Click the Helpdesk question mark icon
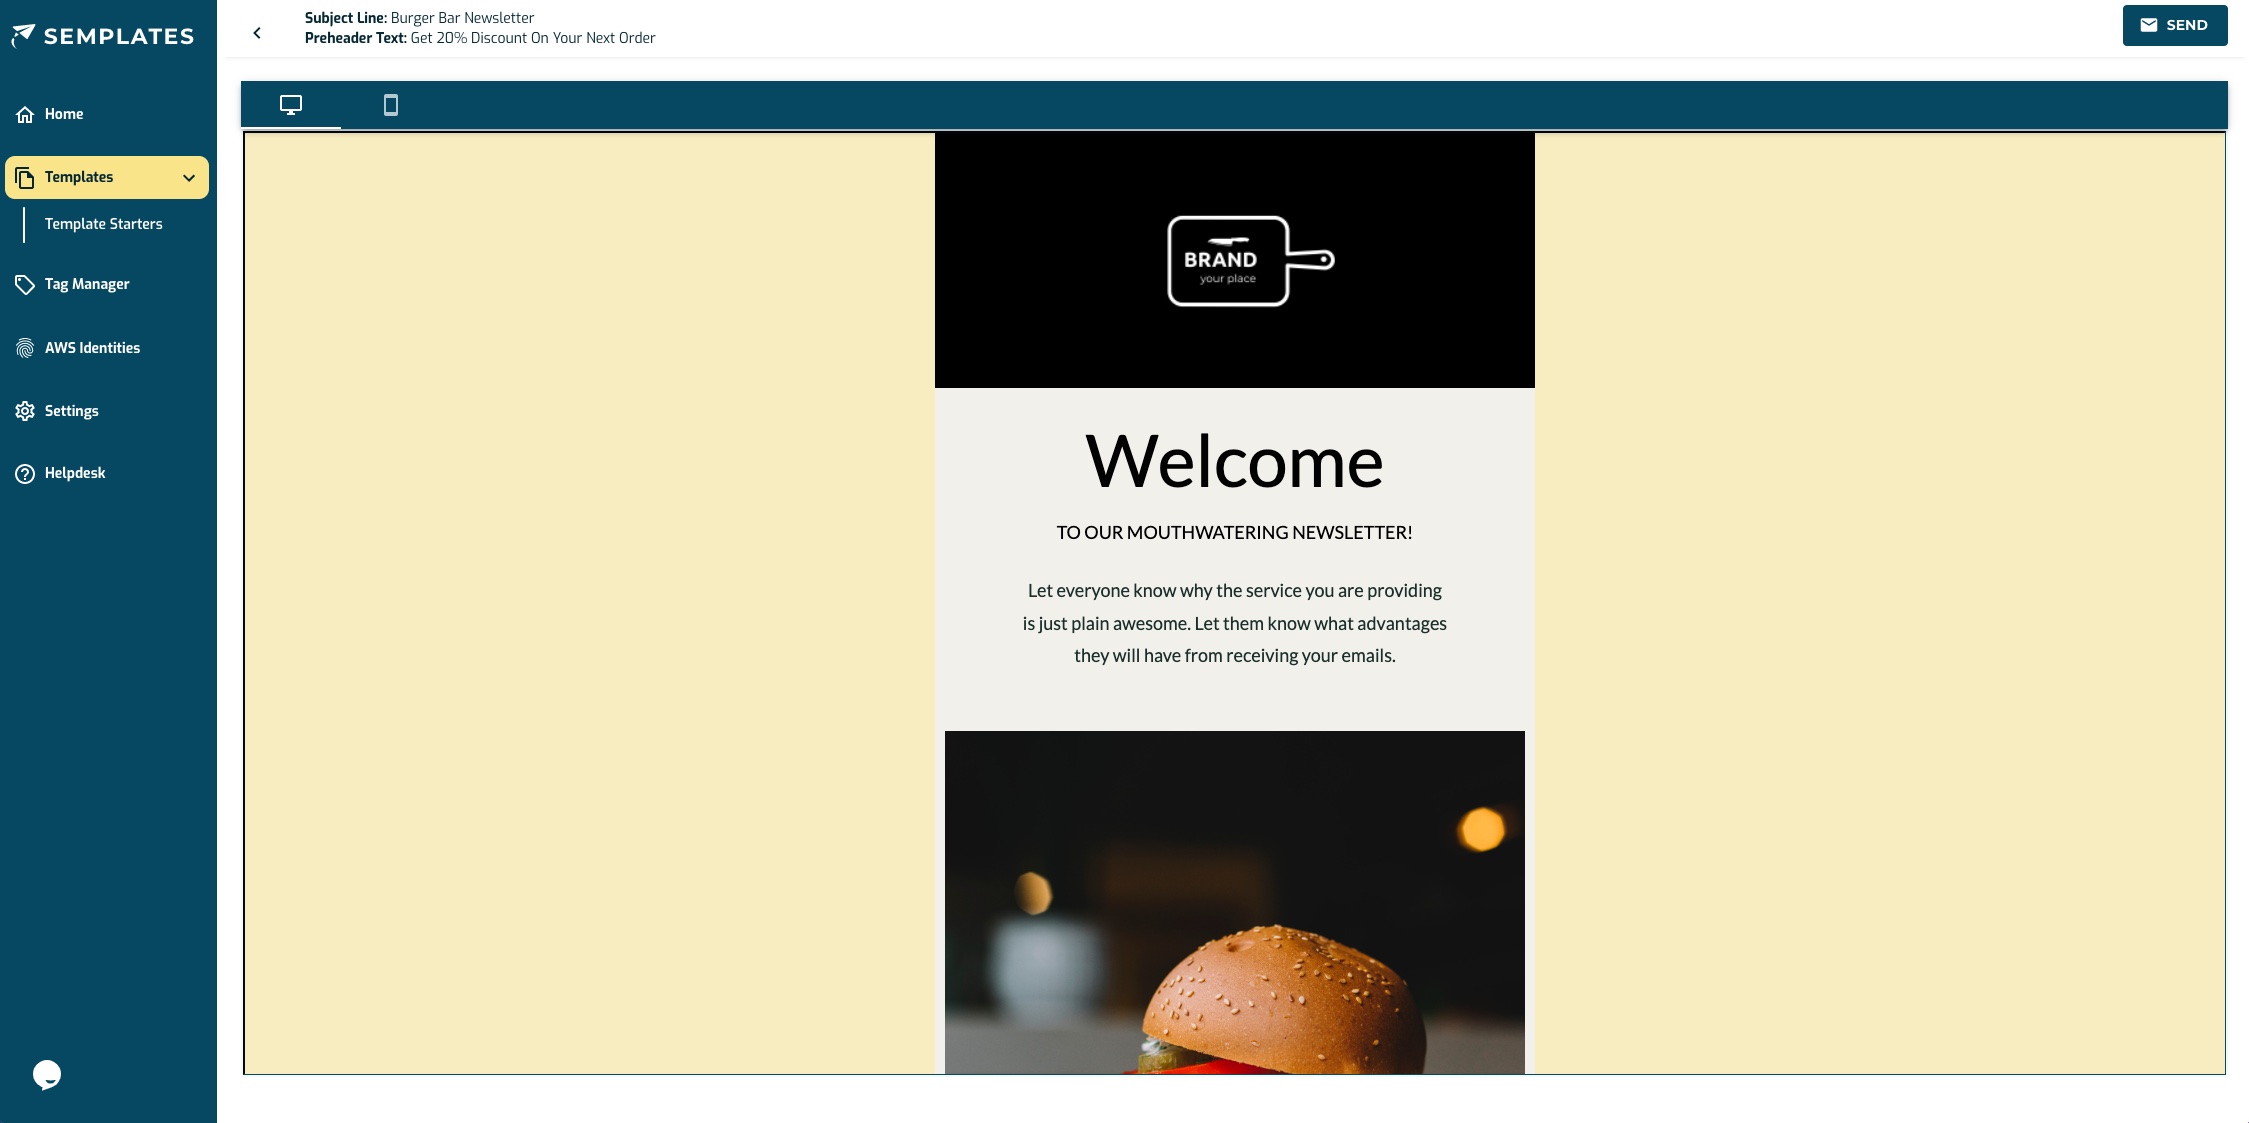The width and height of the screenshot is (2249, 1123). click(25, 474)
